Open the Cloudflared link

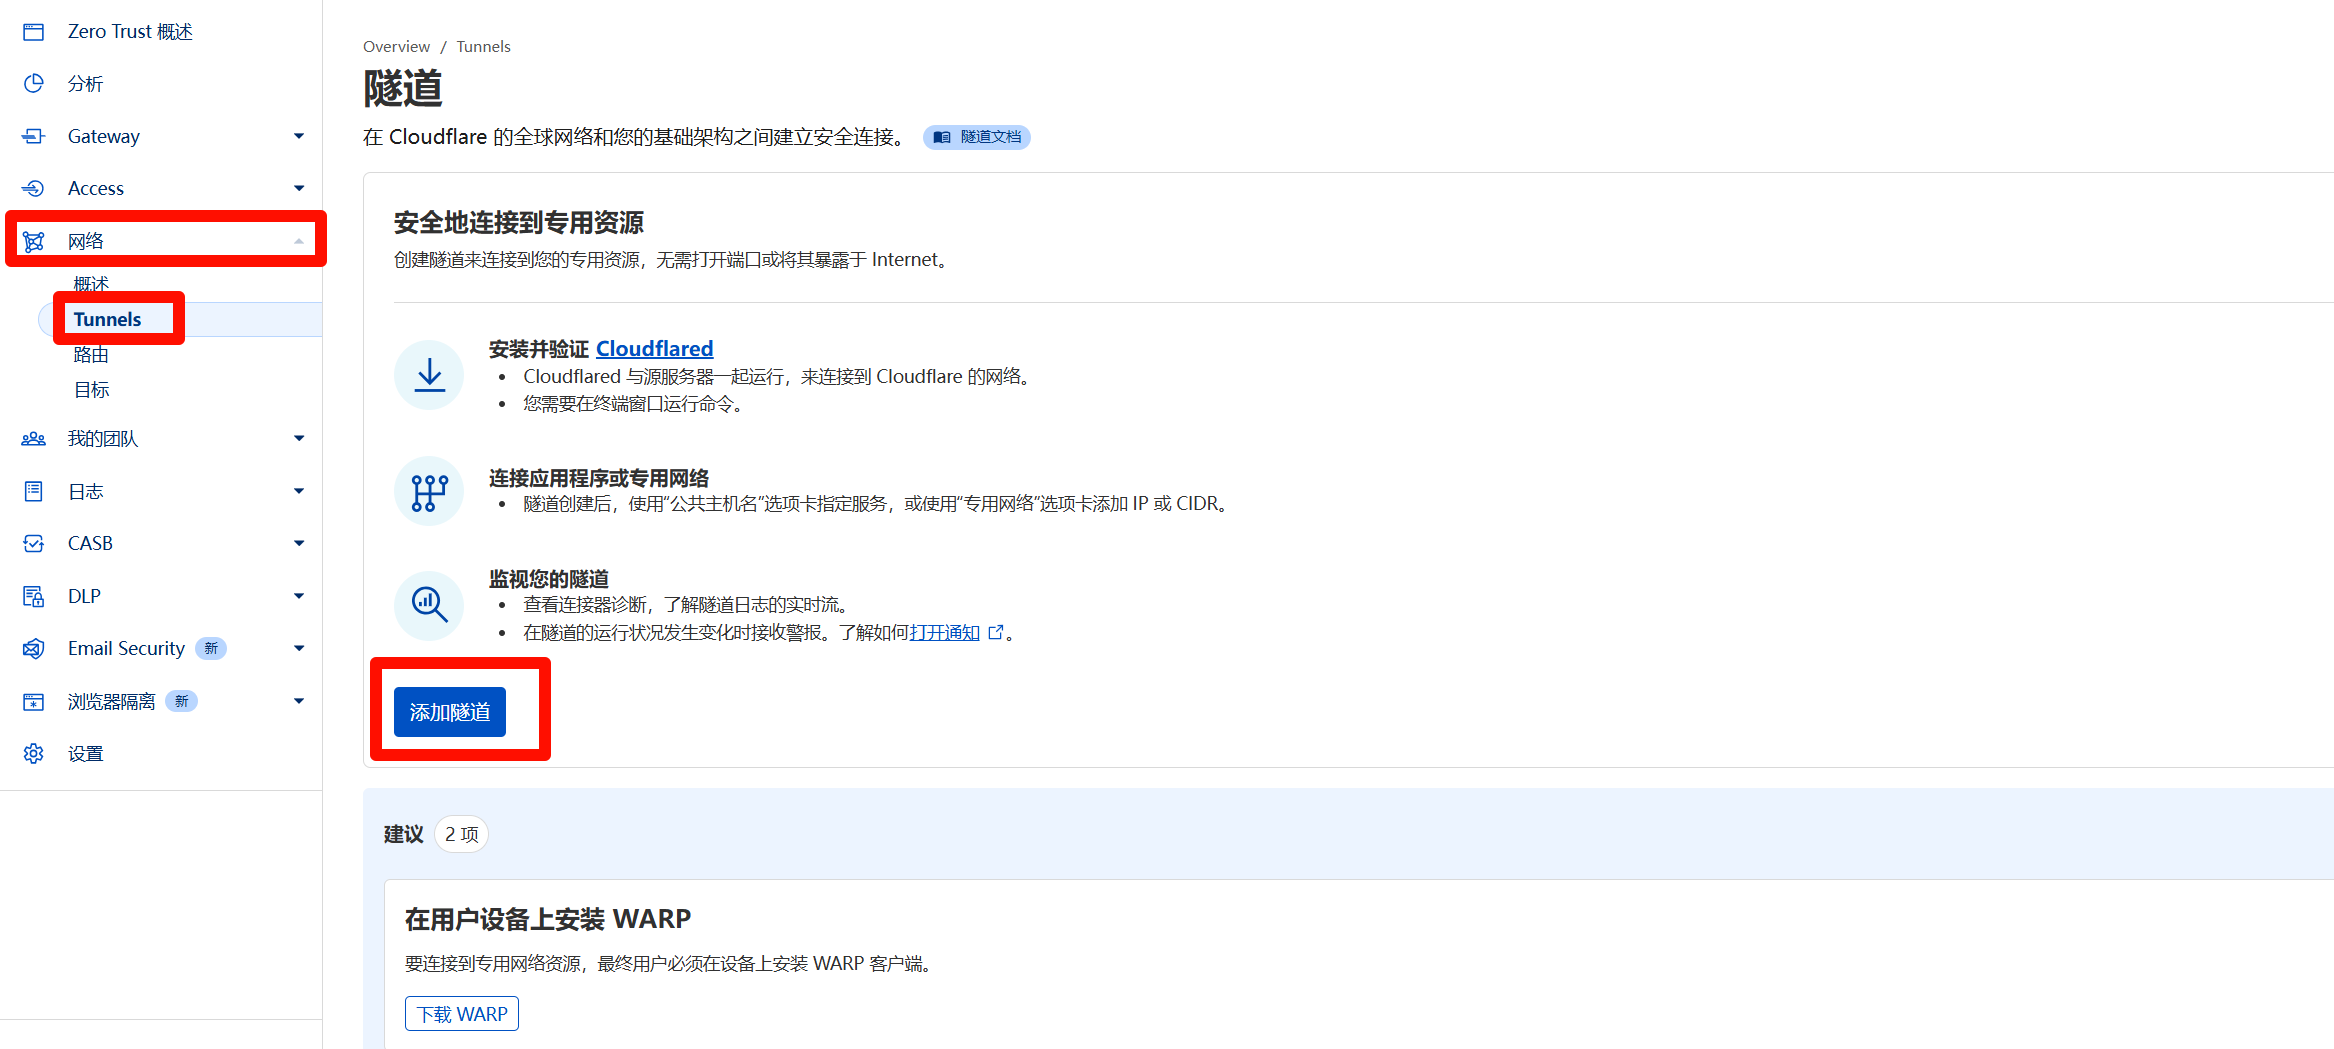point(654,349)
